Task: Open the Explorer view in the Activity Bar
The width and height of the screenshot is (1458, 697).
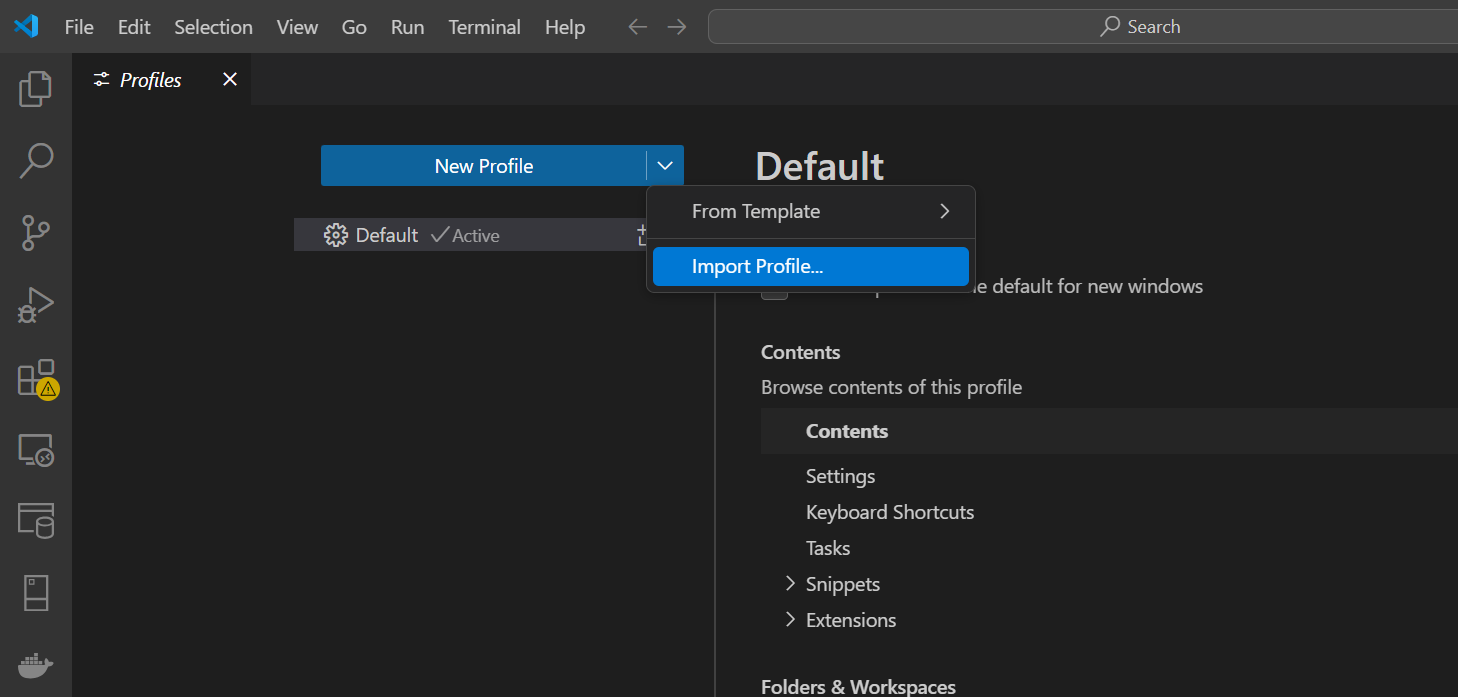Action: click(x=35, y=88)
